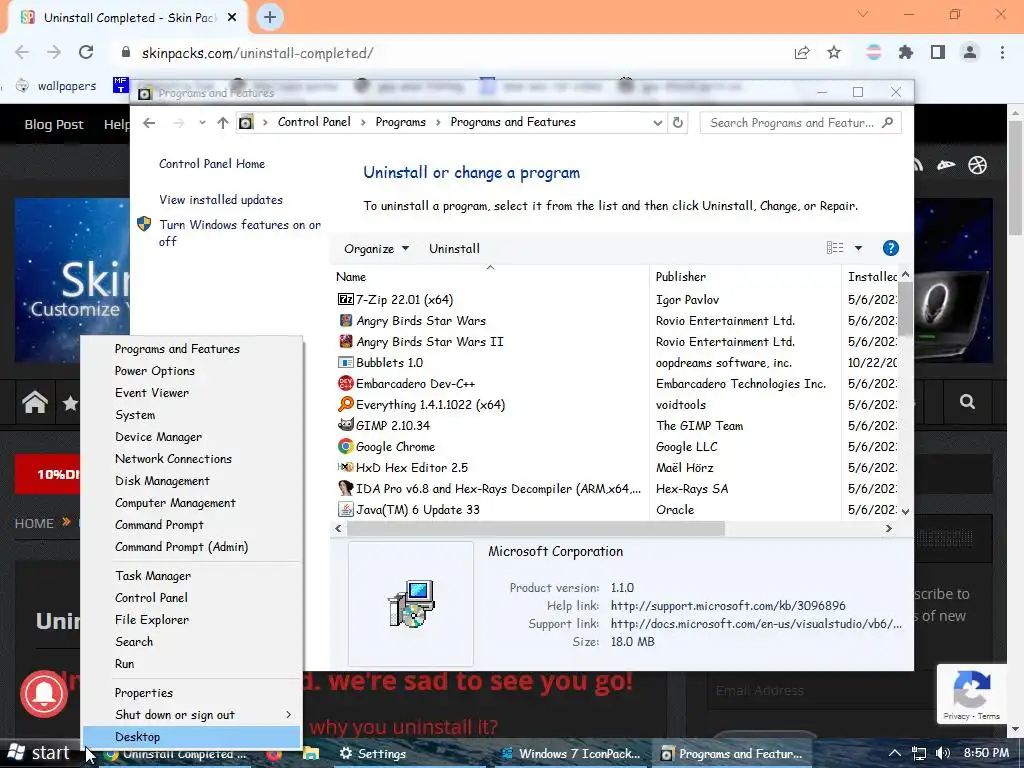Viewport: 1024px width, 768px height.
Task: Click Rovio Entertainment Ltd. publisher for Angry Birds Star Wars II
Action: [x=725, y=342]
